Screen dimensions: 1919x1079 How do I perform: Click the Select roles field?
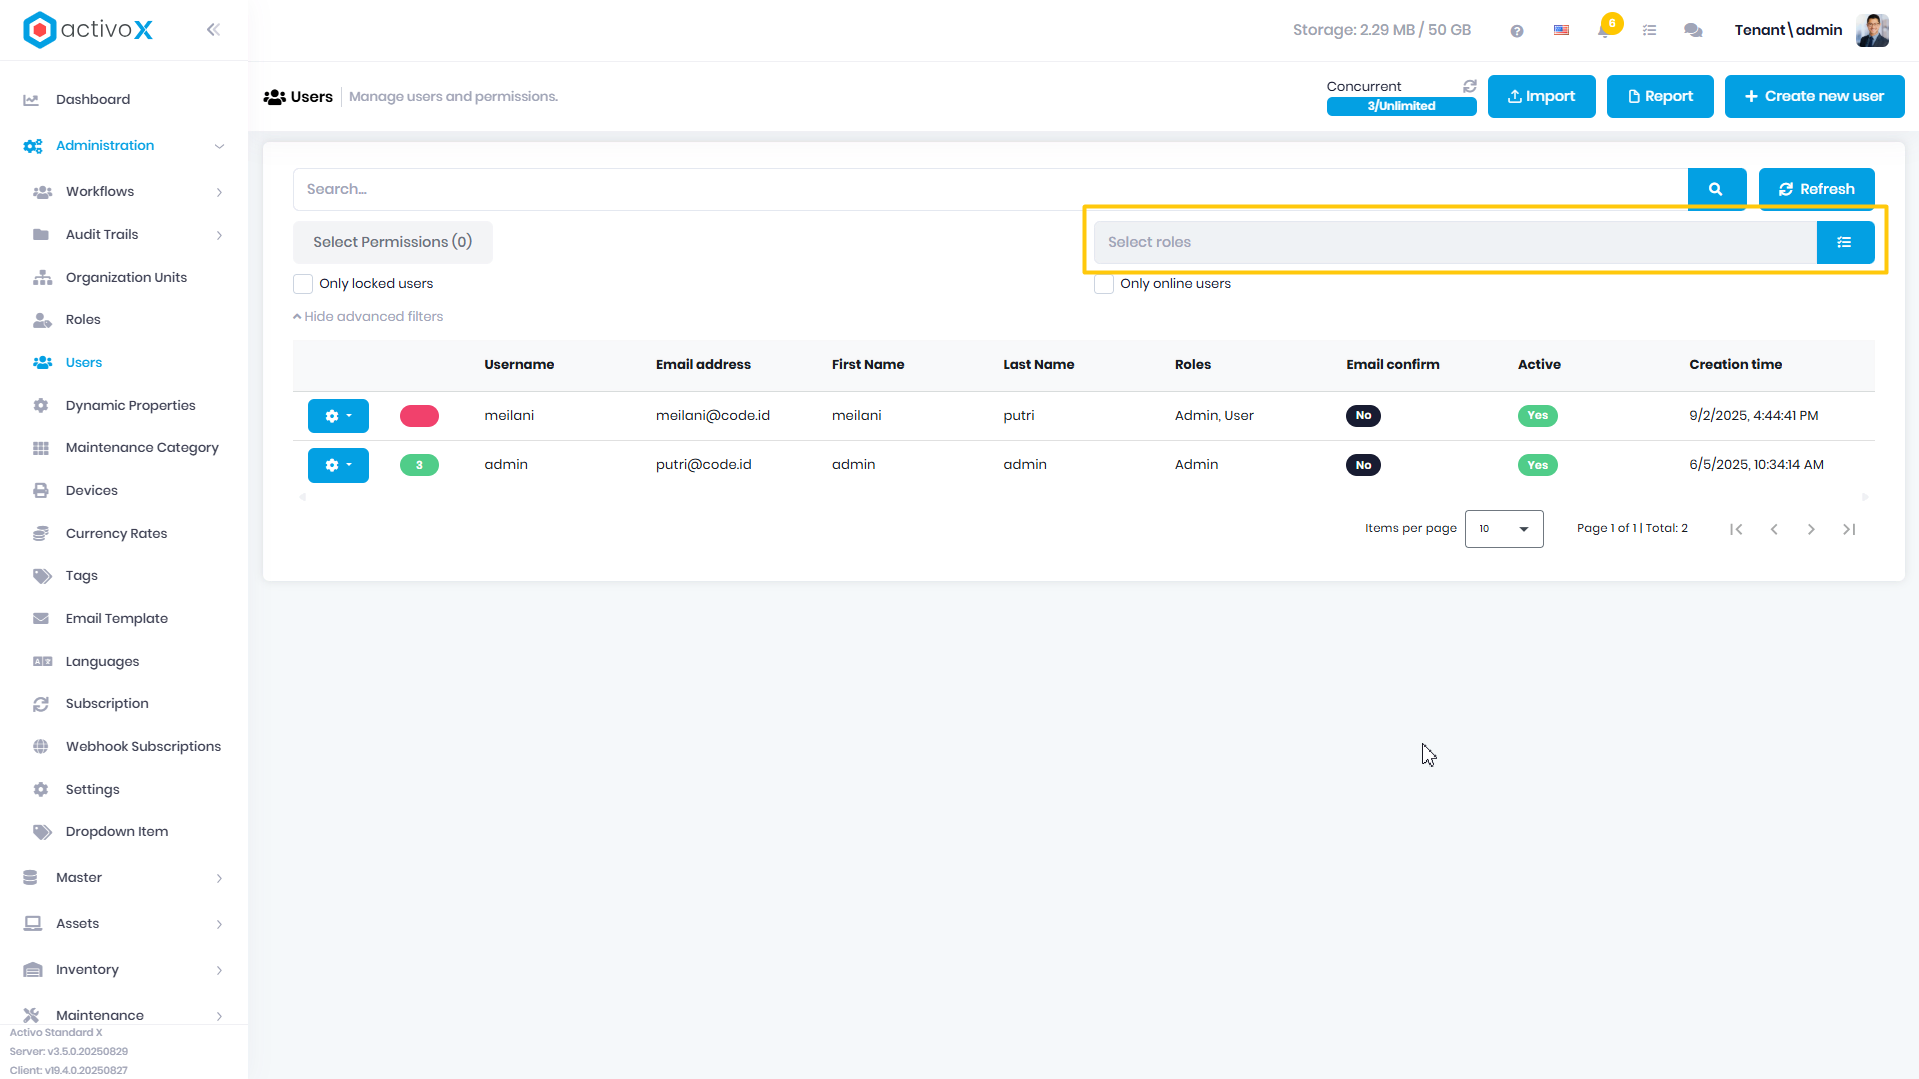pyautogui.click(x=1455, y=242)
